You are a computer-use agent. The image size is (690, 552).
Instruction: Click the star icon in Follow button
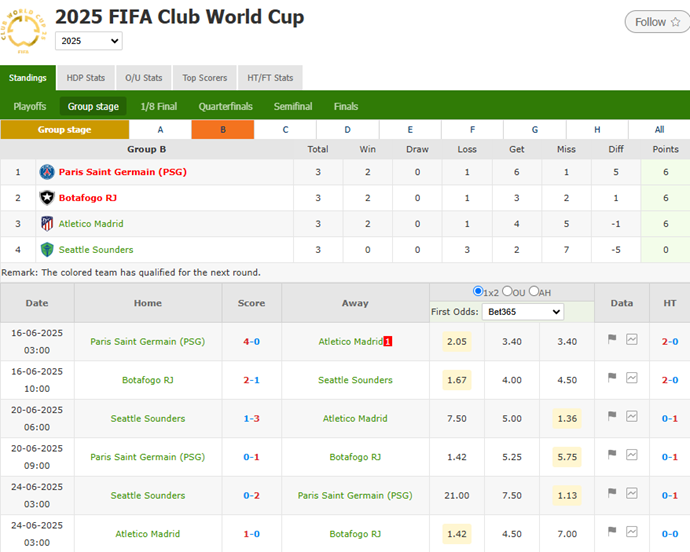[675, 22]
